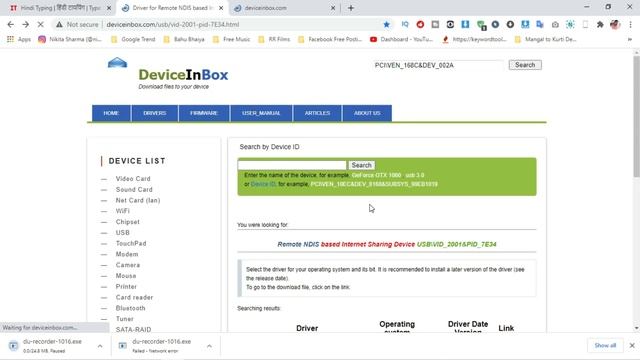Show more hidden bookmarks chevron
The image size is (640, 360).
[630, 39]
